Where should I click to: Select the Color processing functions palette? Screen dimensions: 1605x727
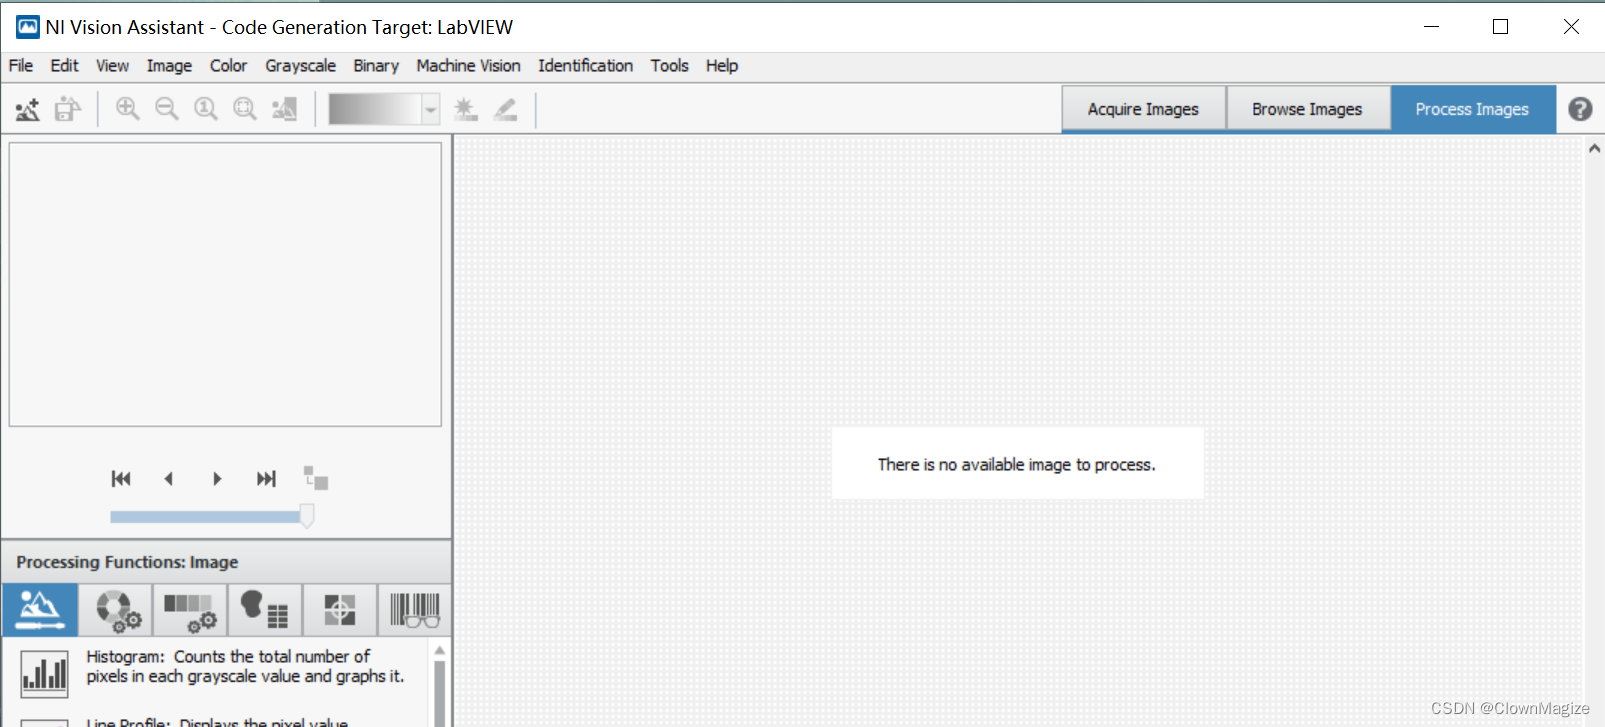(116, 610)
